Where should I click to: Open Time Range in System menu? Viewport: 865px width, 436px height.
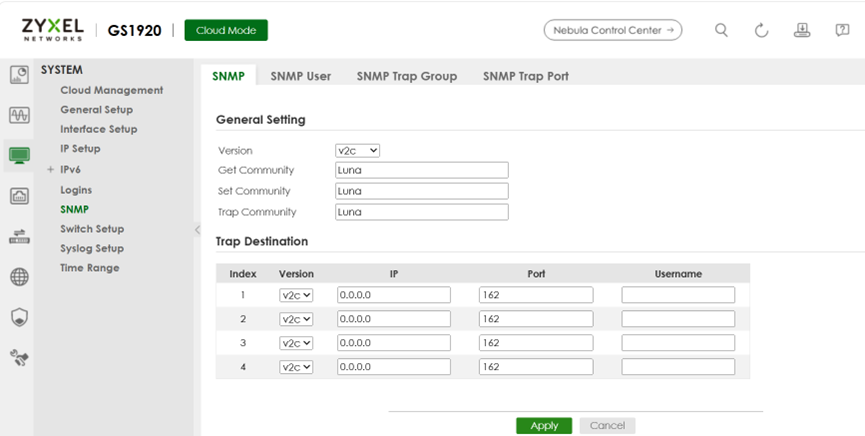[90, 268]
